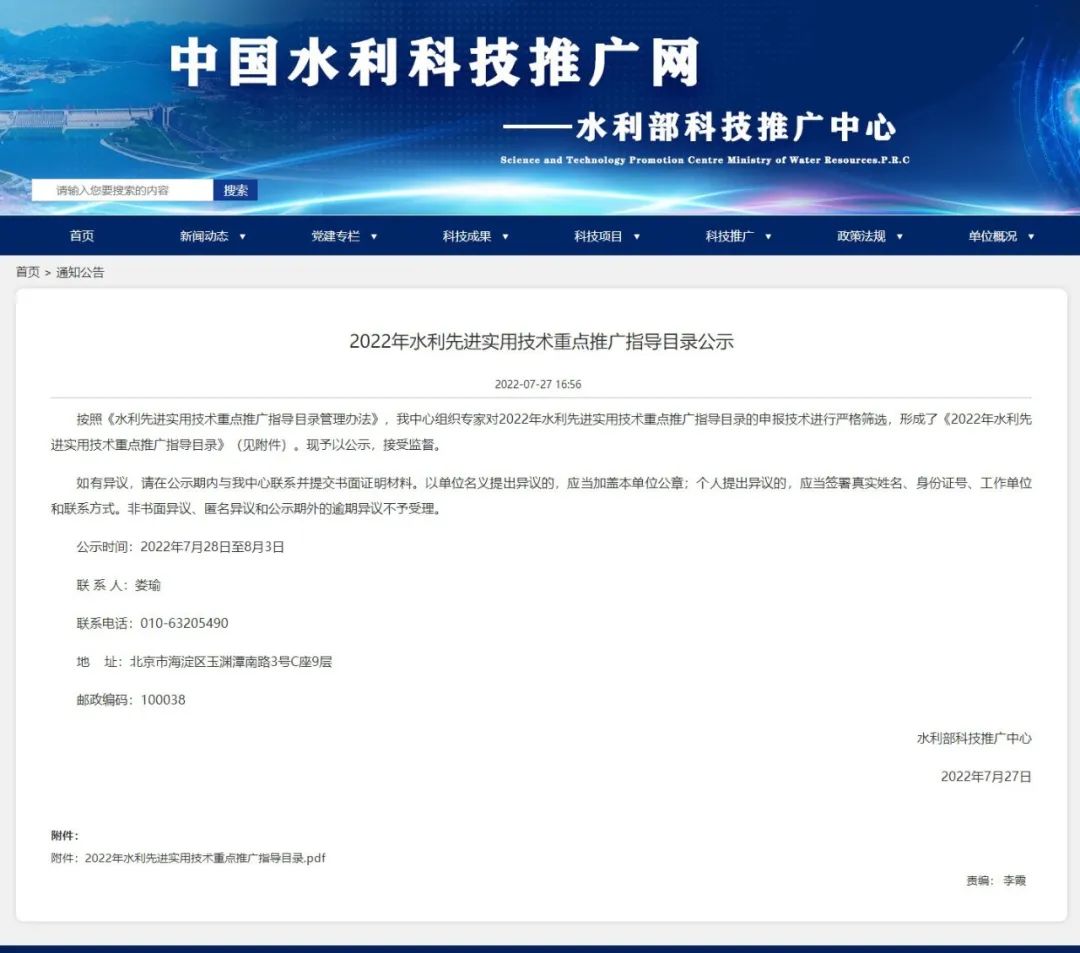Expand the 新闻动态 dropdown arrow

242,237
